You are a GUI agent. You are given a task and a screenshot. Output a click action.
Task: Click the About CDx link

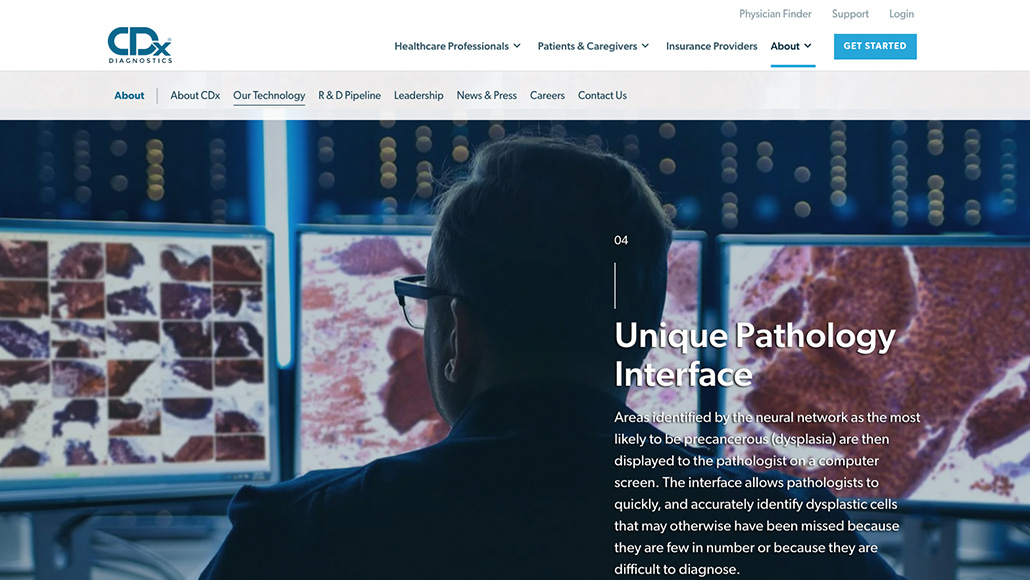(195, 95)
